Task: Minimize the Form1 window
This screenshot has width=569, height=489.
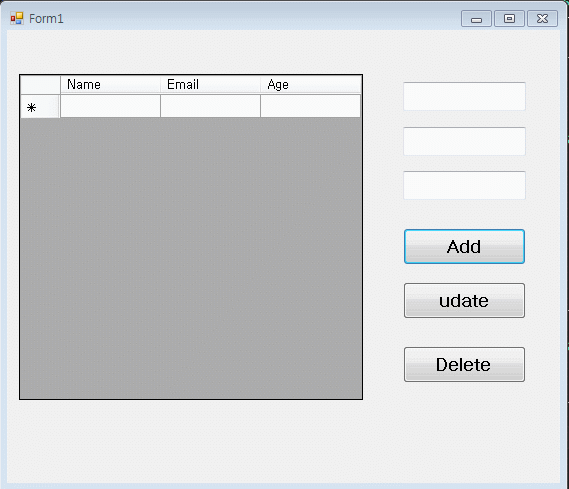Action: (x=476, y=19)
